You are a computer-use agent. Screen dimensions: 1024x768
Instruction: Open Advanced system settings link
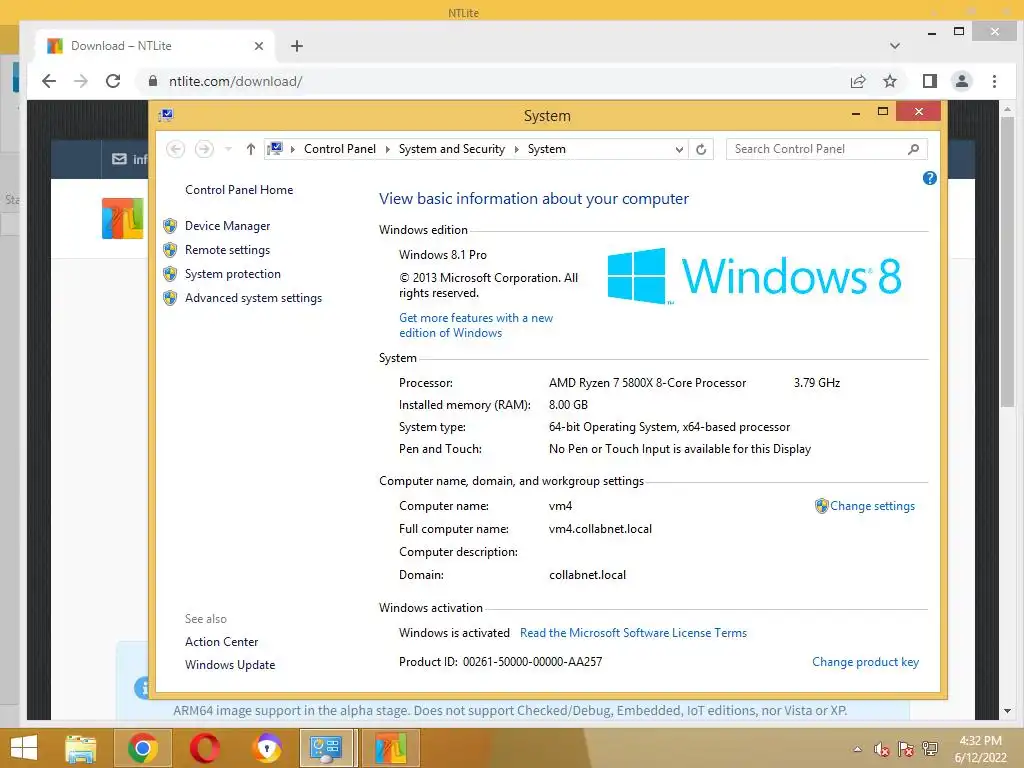(x=253, y=298)
